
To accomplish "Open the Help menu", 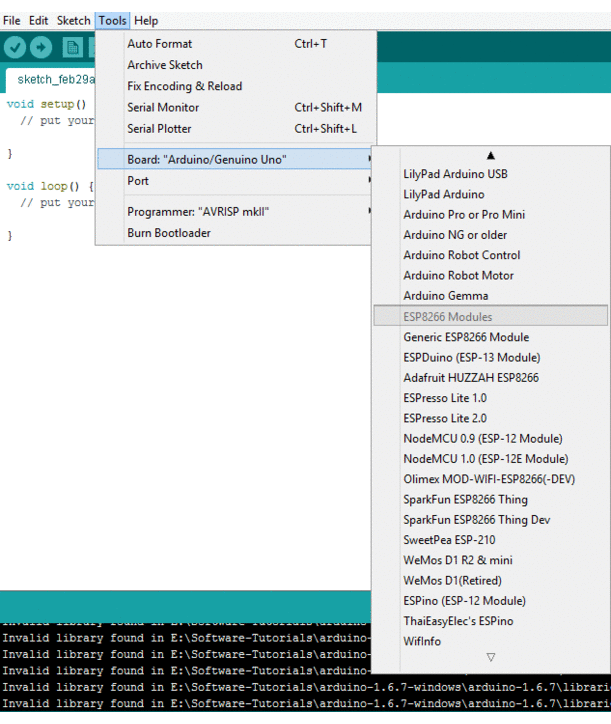I will coord(146,20).
